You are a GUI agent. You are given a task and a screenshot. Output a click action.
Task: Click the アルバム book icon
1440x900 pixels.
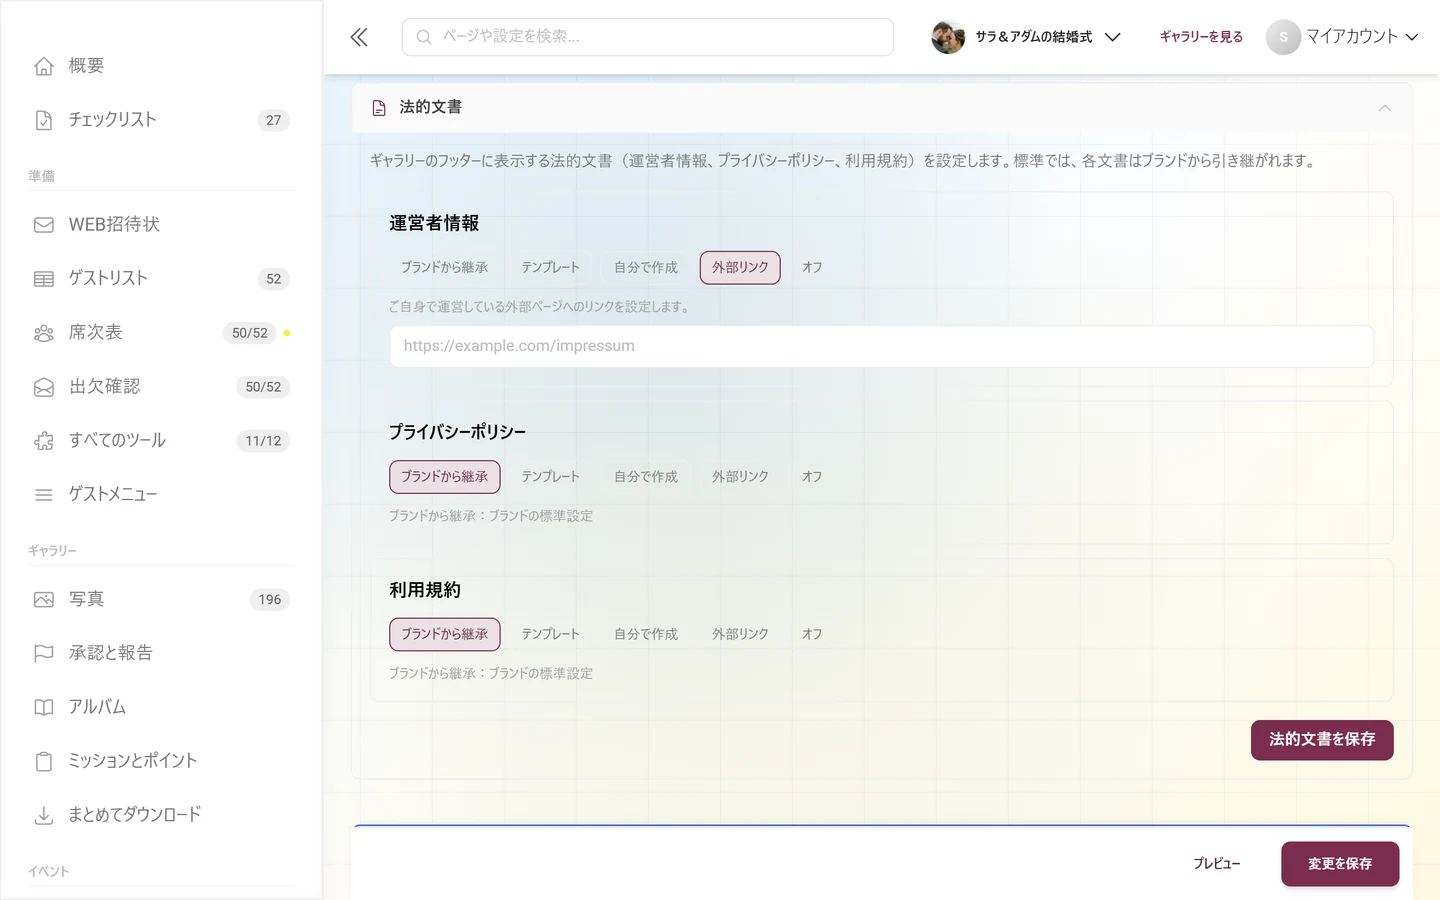pos(44,708)
